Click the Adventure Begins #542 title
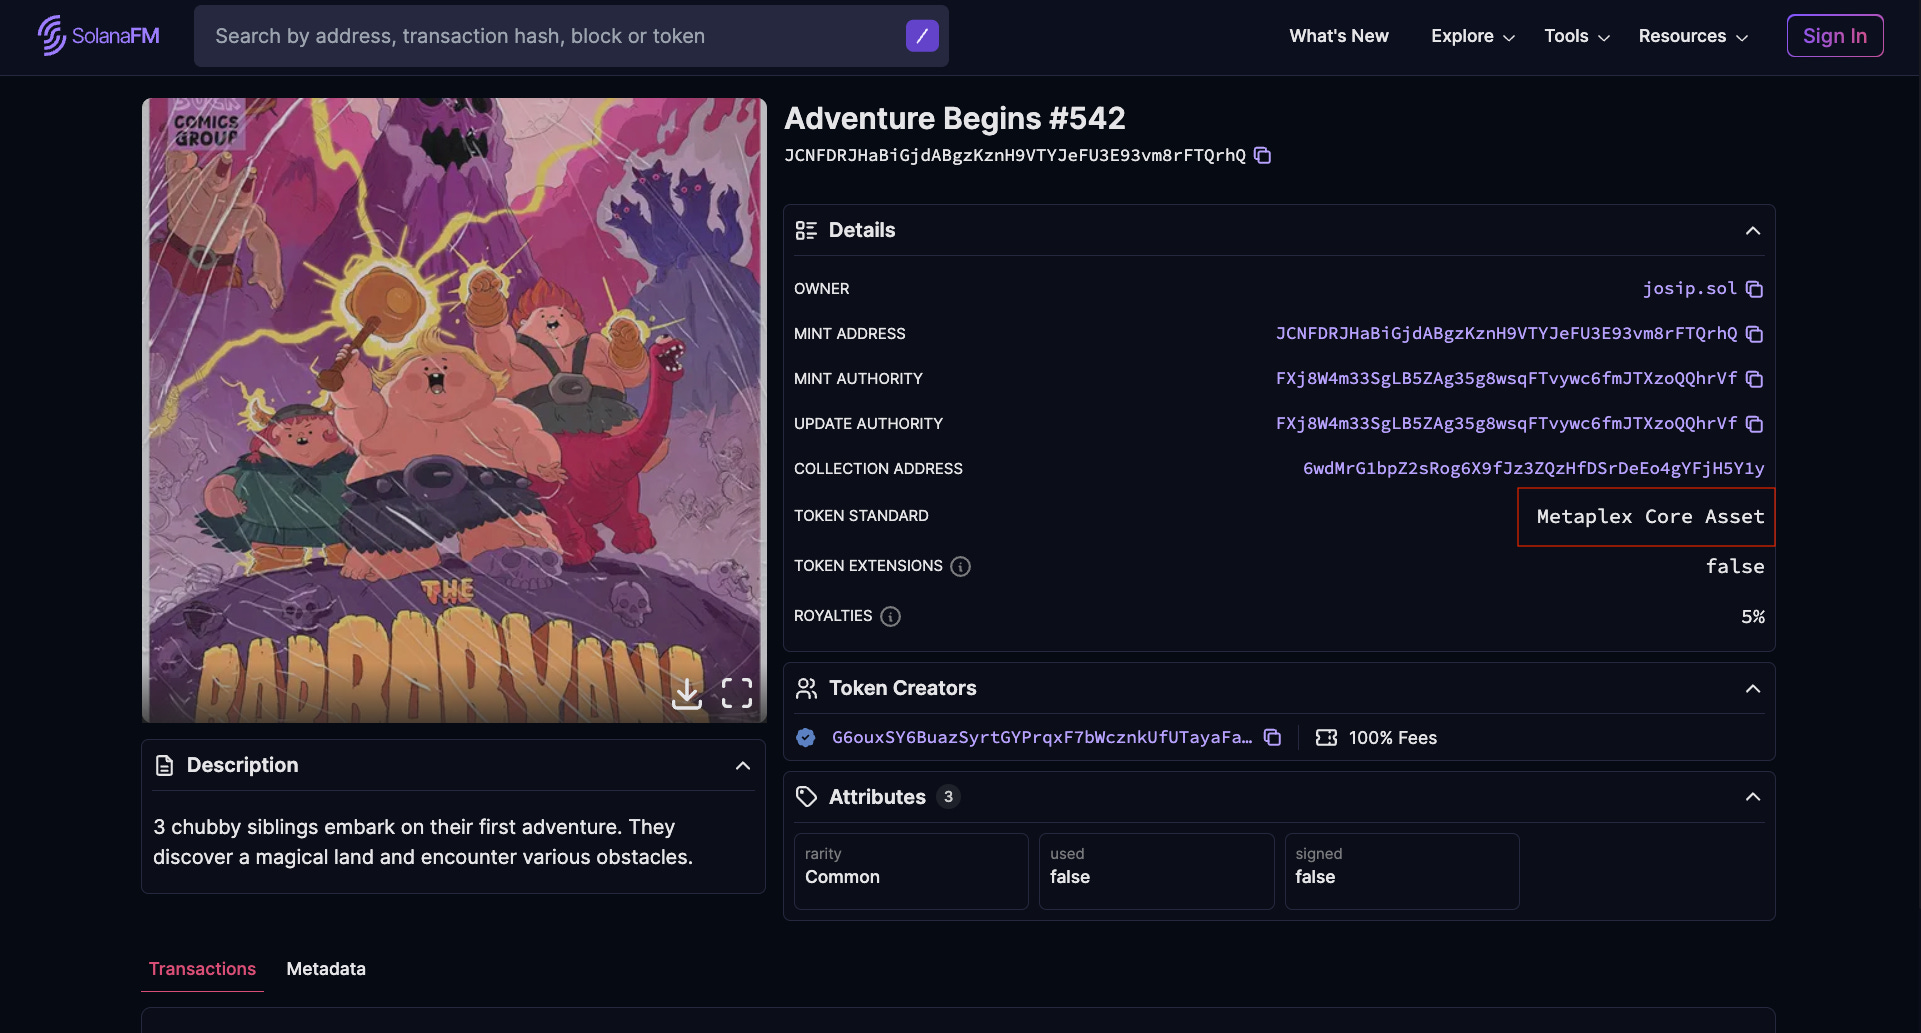 click(x=955, y=118)
